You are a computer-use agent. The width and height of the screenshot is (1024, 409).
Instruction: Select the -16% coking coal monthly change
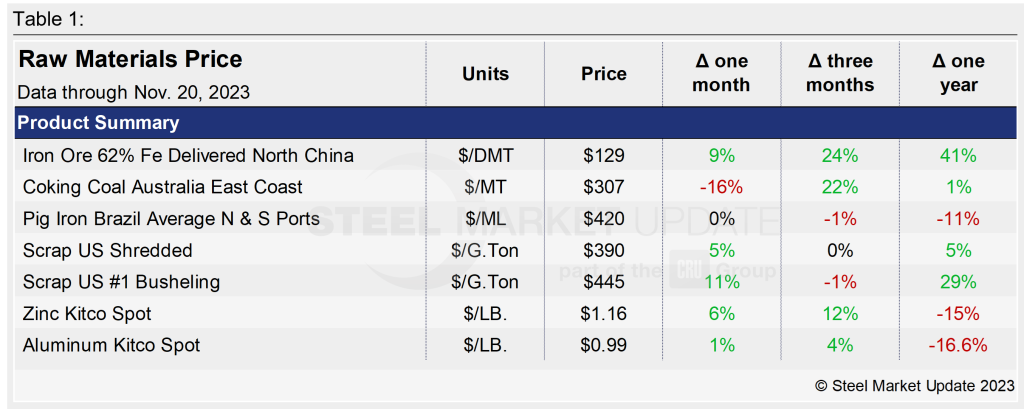721,187
